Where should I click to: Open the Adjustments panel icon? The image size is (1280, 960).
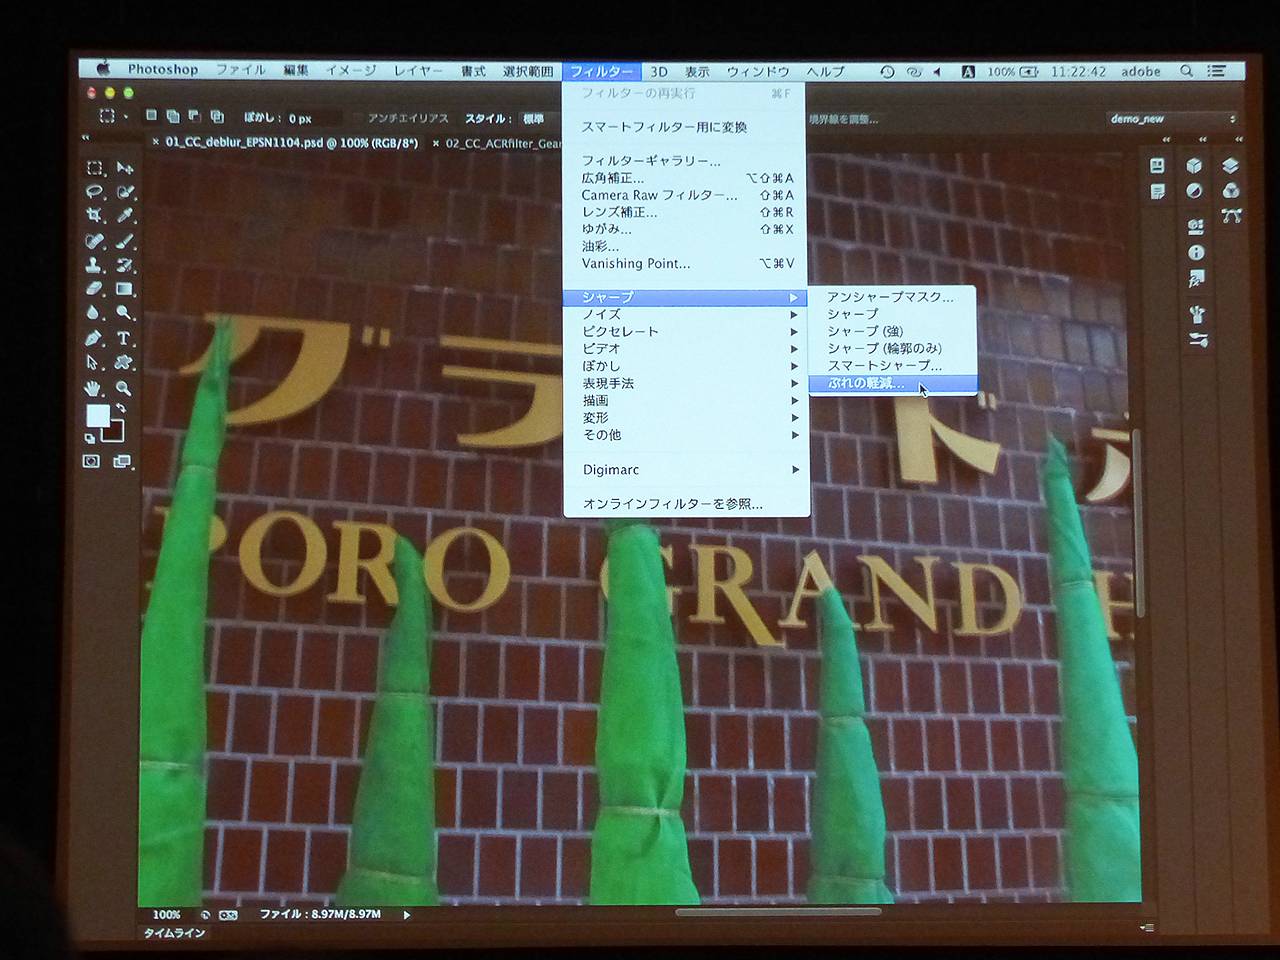click(x=1195, y=190)
